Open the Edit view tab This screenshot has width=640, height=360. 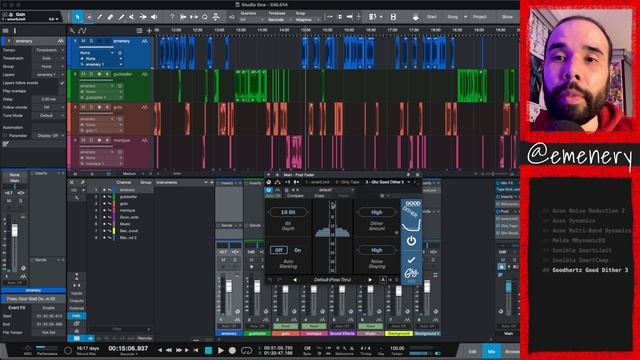[x=472, y=351]
